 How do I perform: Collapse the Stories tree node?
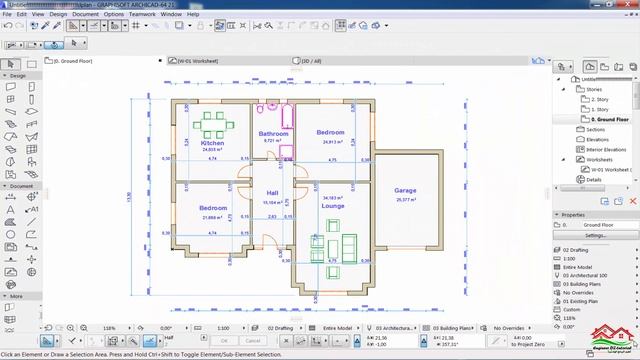point(564,89)
